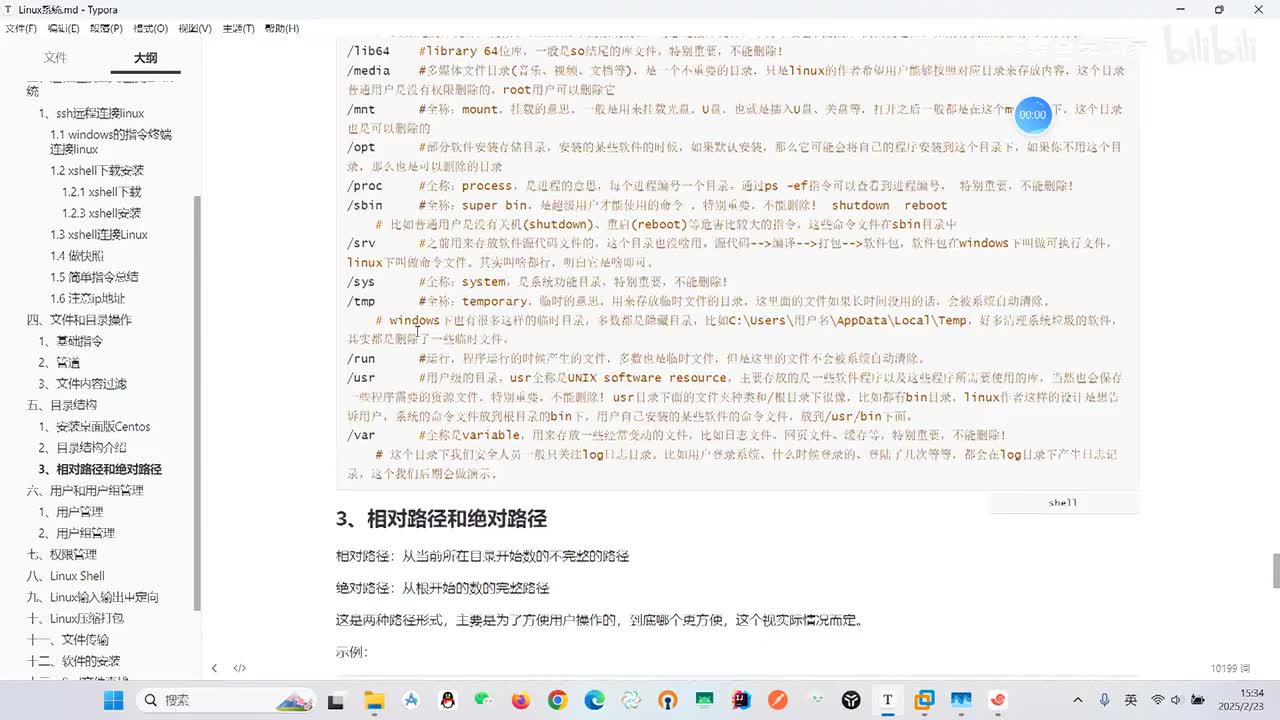The image size is (1280, 720).
Task: Open the blue letter A app in taskbar
Action: click(x=411, y=700)
